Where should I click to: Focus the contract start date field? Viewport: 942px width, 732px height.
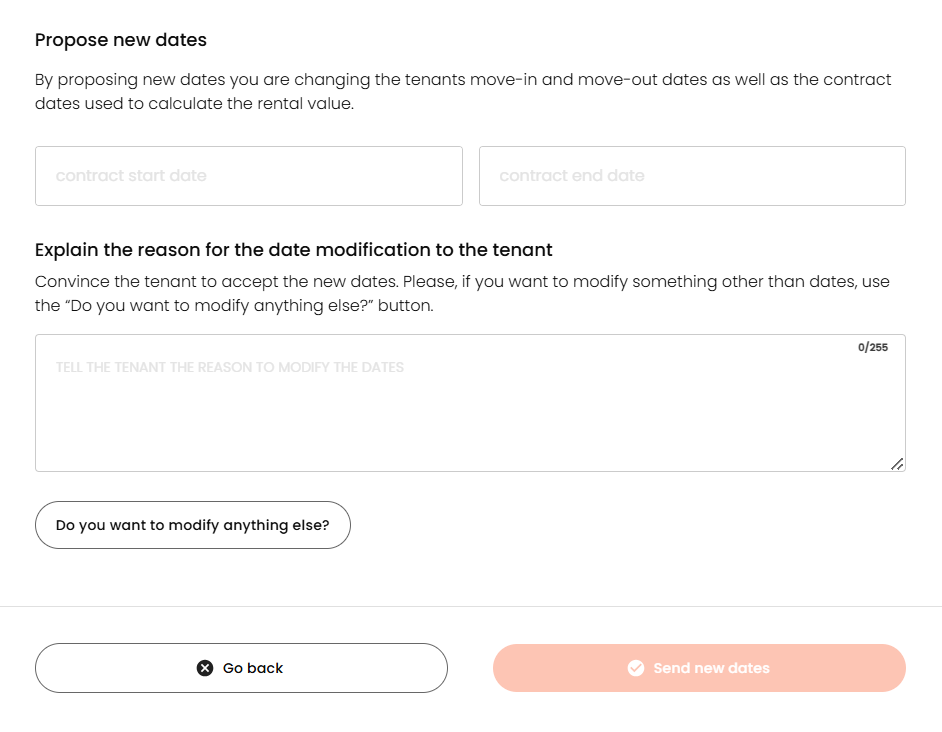click(x=249, y=176)
